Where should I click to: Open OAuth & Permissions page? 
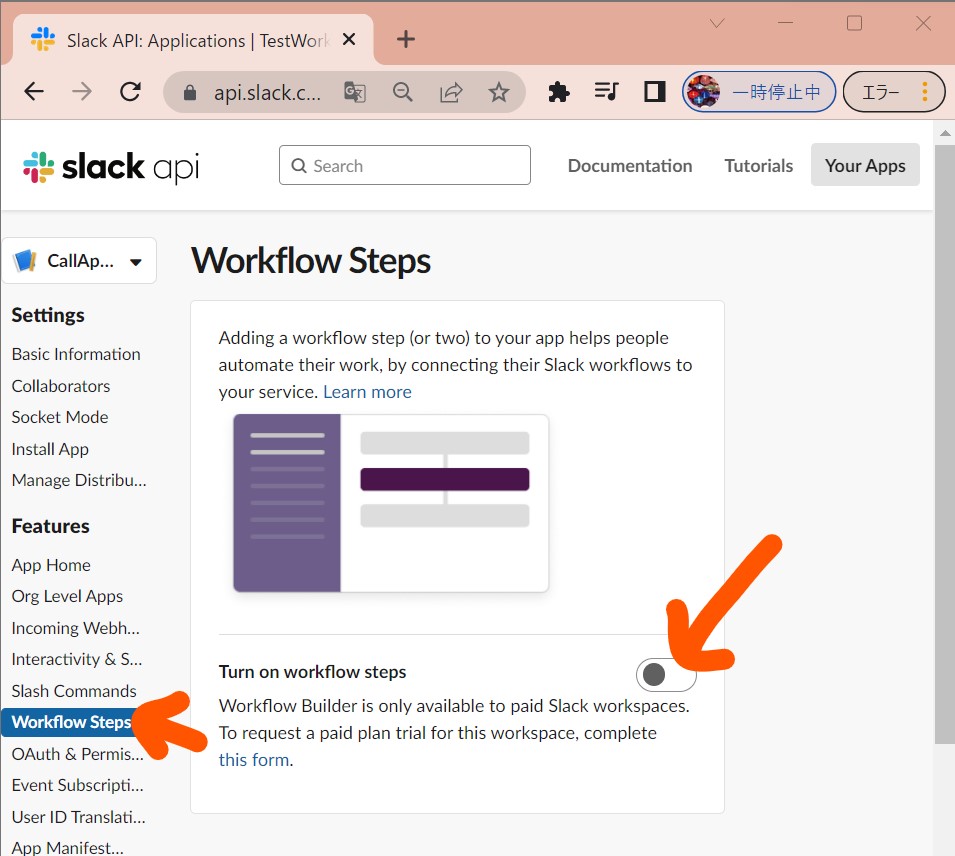click(x=77, y=754)
